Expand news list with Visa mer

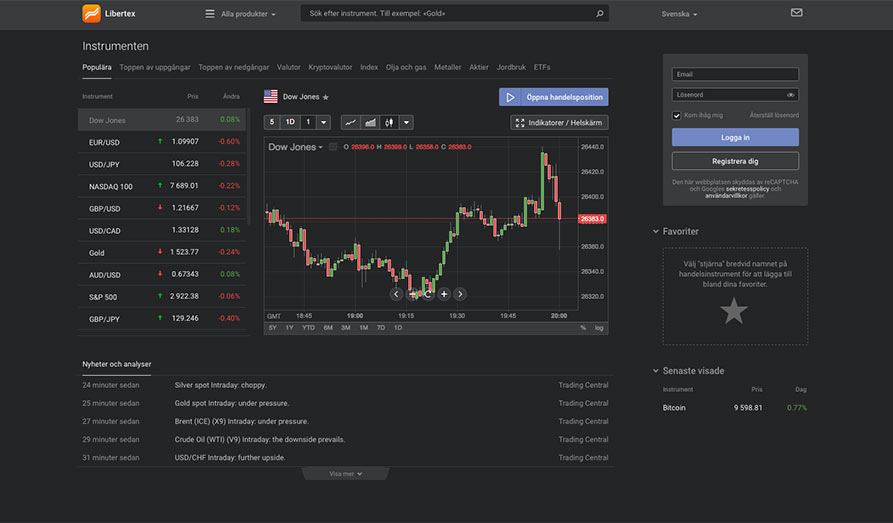tap(345, 474)
